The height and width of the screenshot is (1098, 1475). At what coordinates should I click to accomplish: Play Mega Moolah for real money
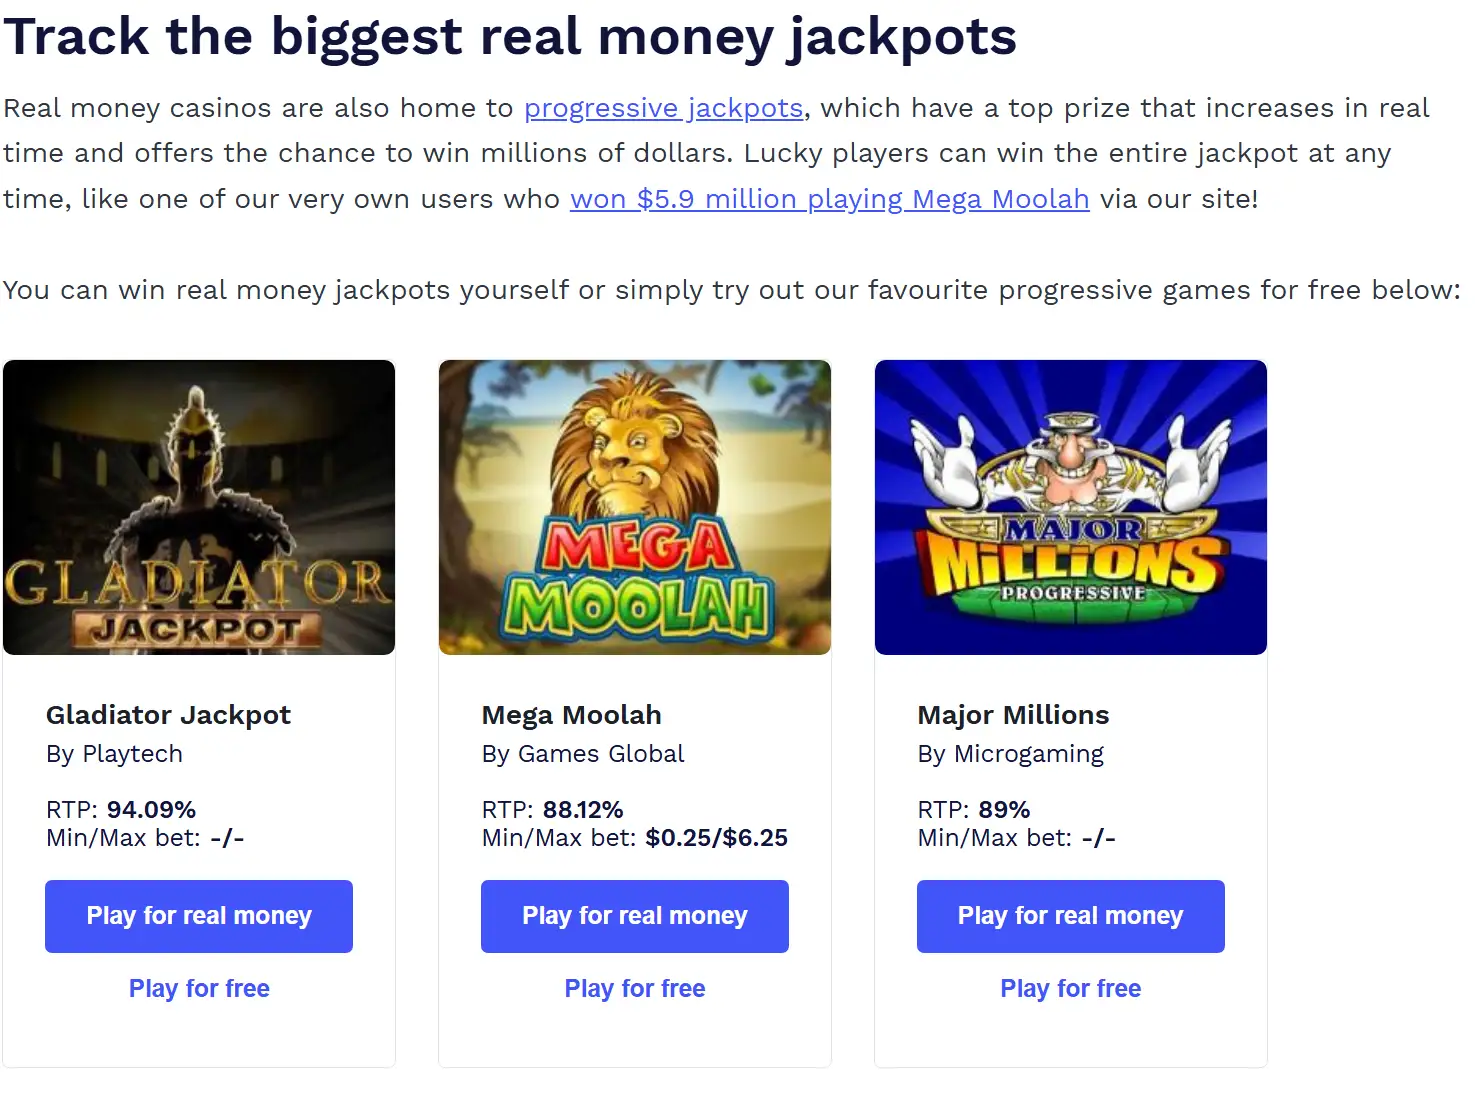click(635, 916)
